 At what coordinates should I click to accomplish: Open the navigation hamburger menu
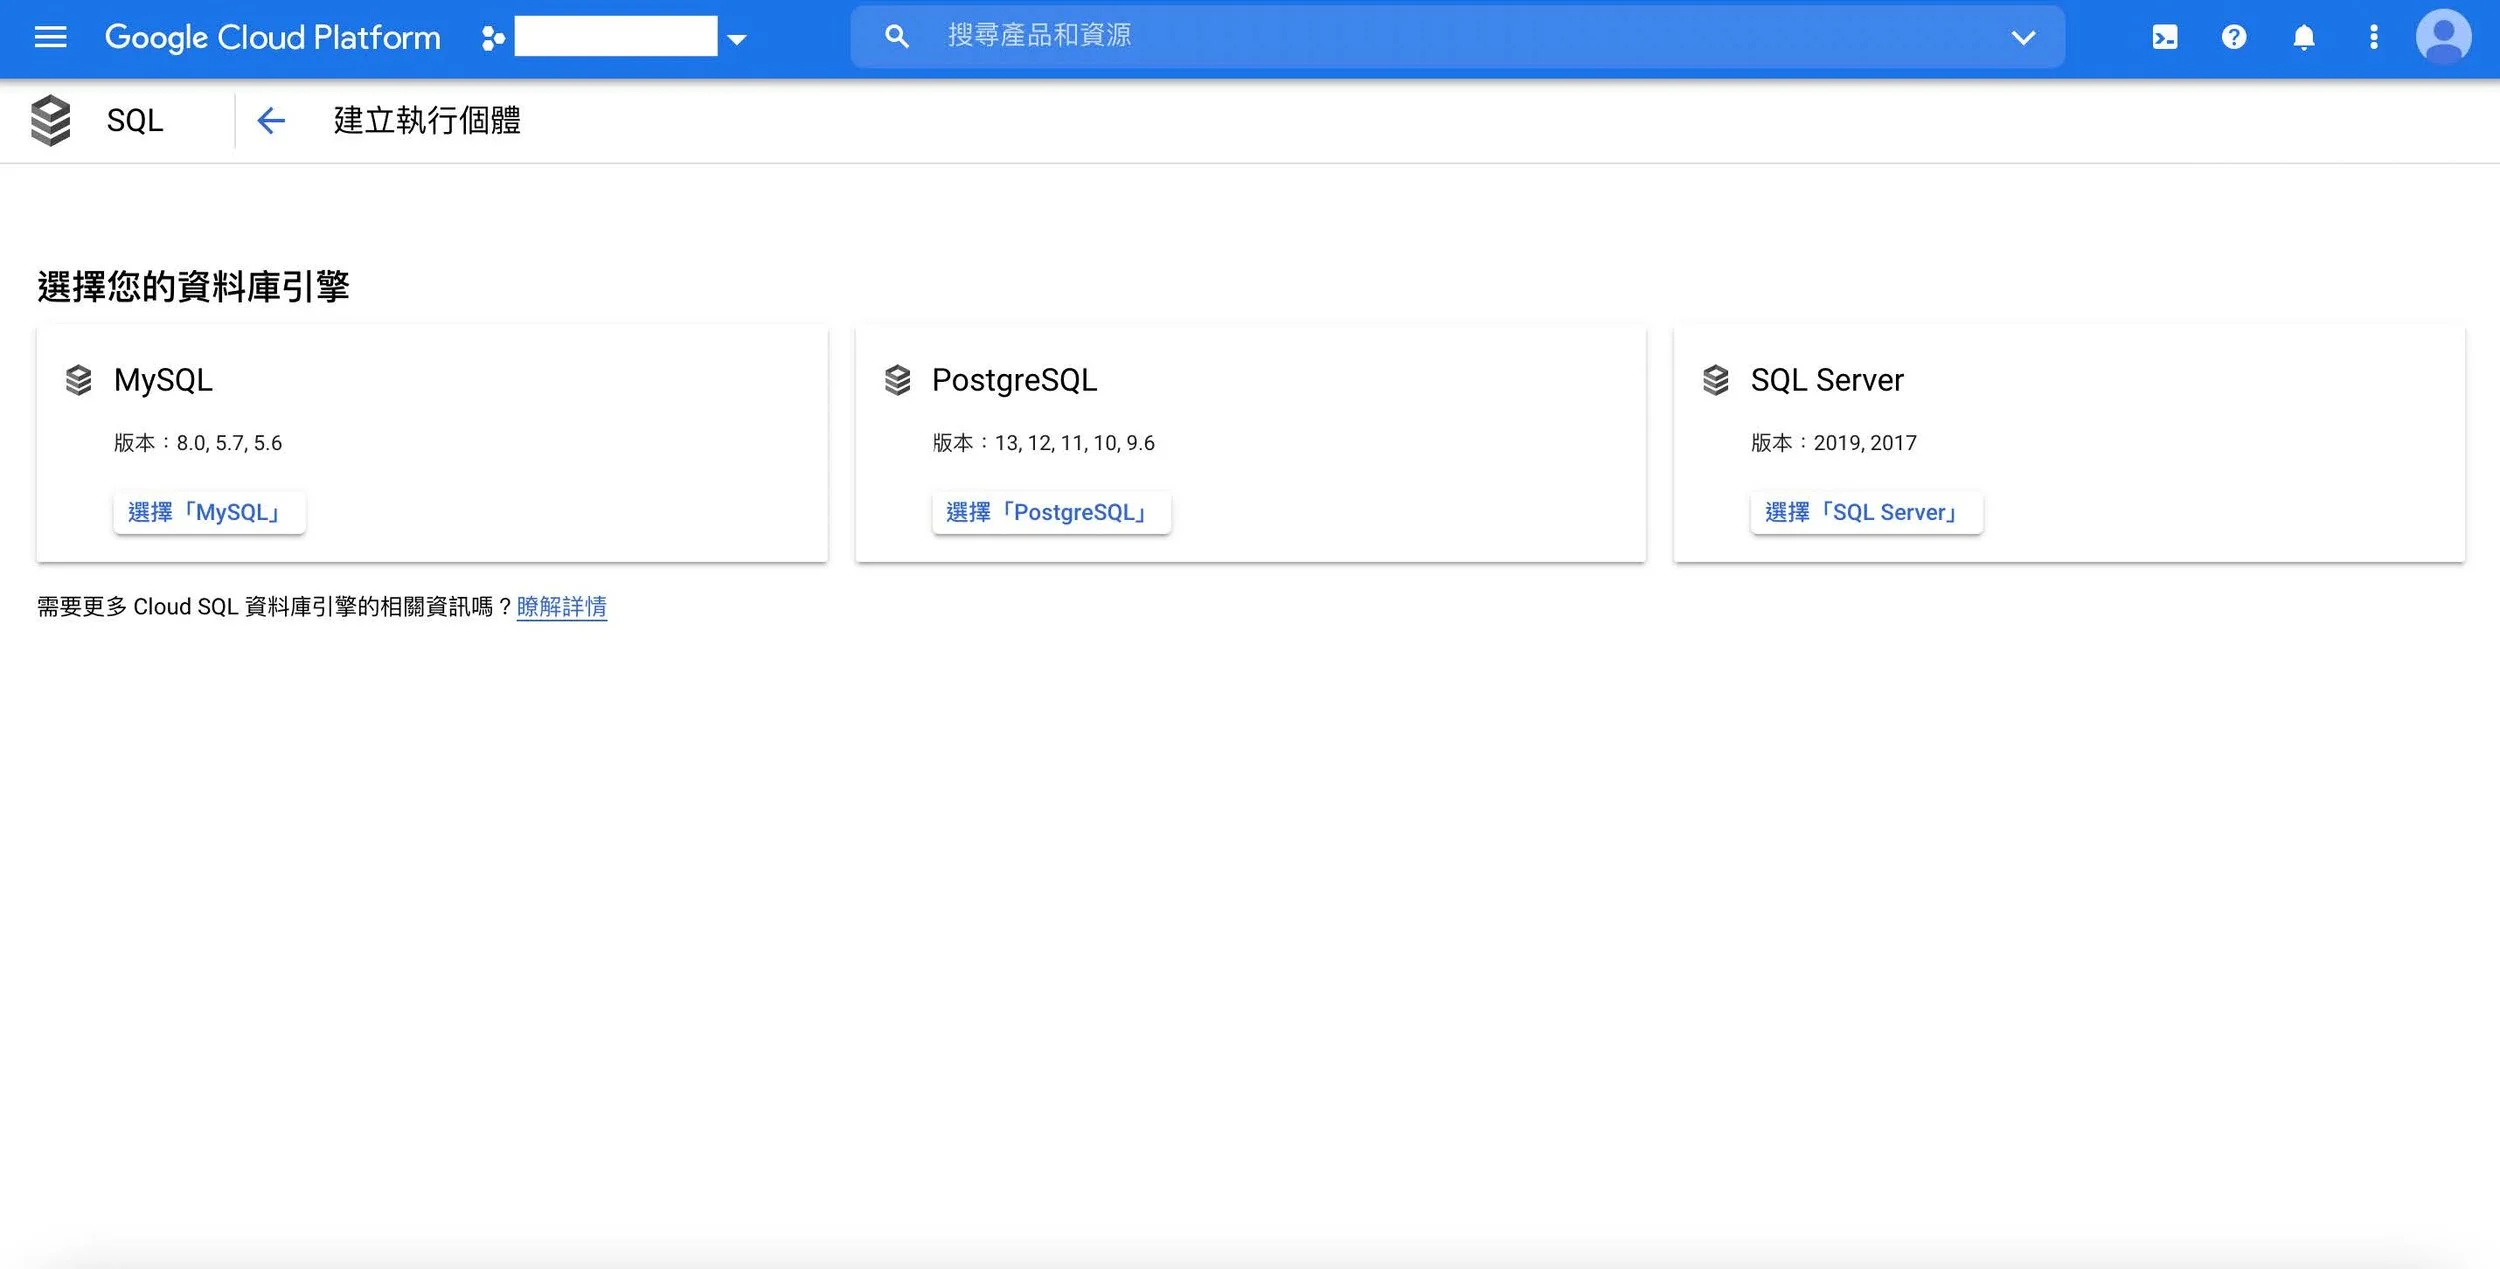(x=49, y=37)
